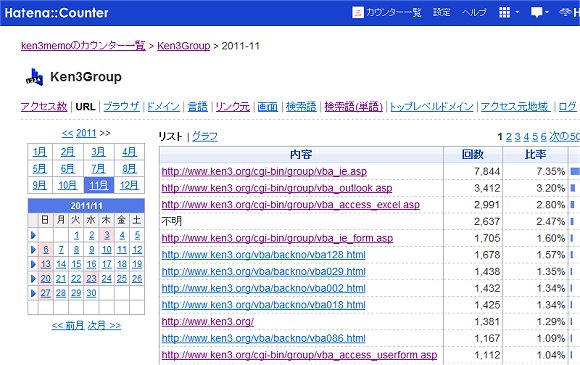
Task: Select day 30 in the calendar
Action: pos(91,293)
